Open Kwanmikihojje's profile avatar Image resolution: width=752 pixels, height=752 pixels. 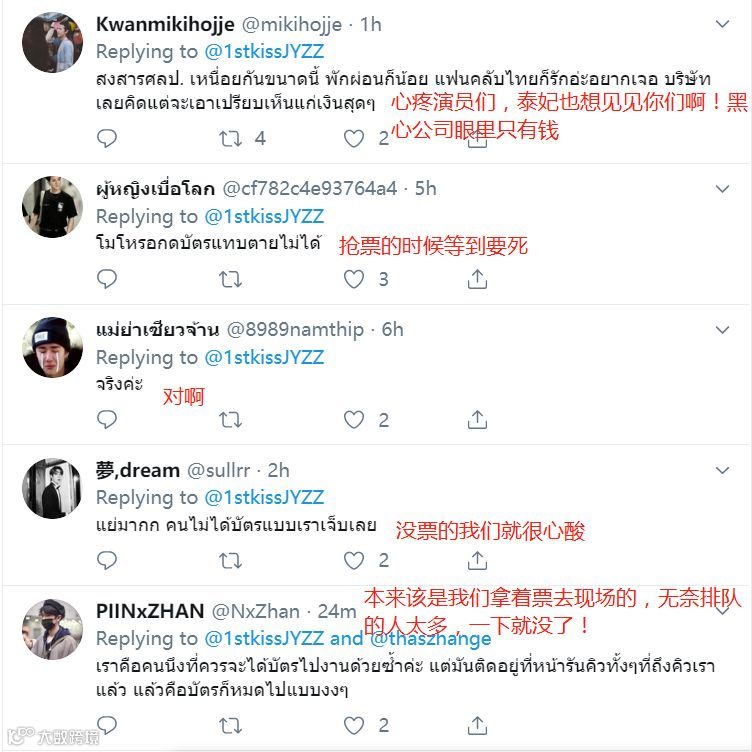tap(52, 42)
